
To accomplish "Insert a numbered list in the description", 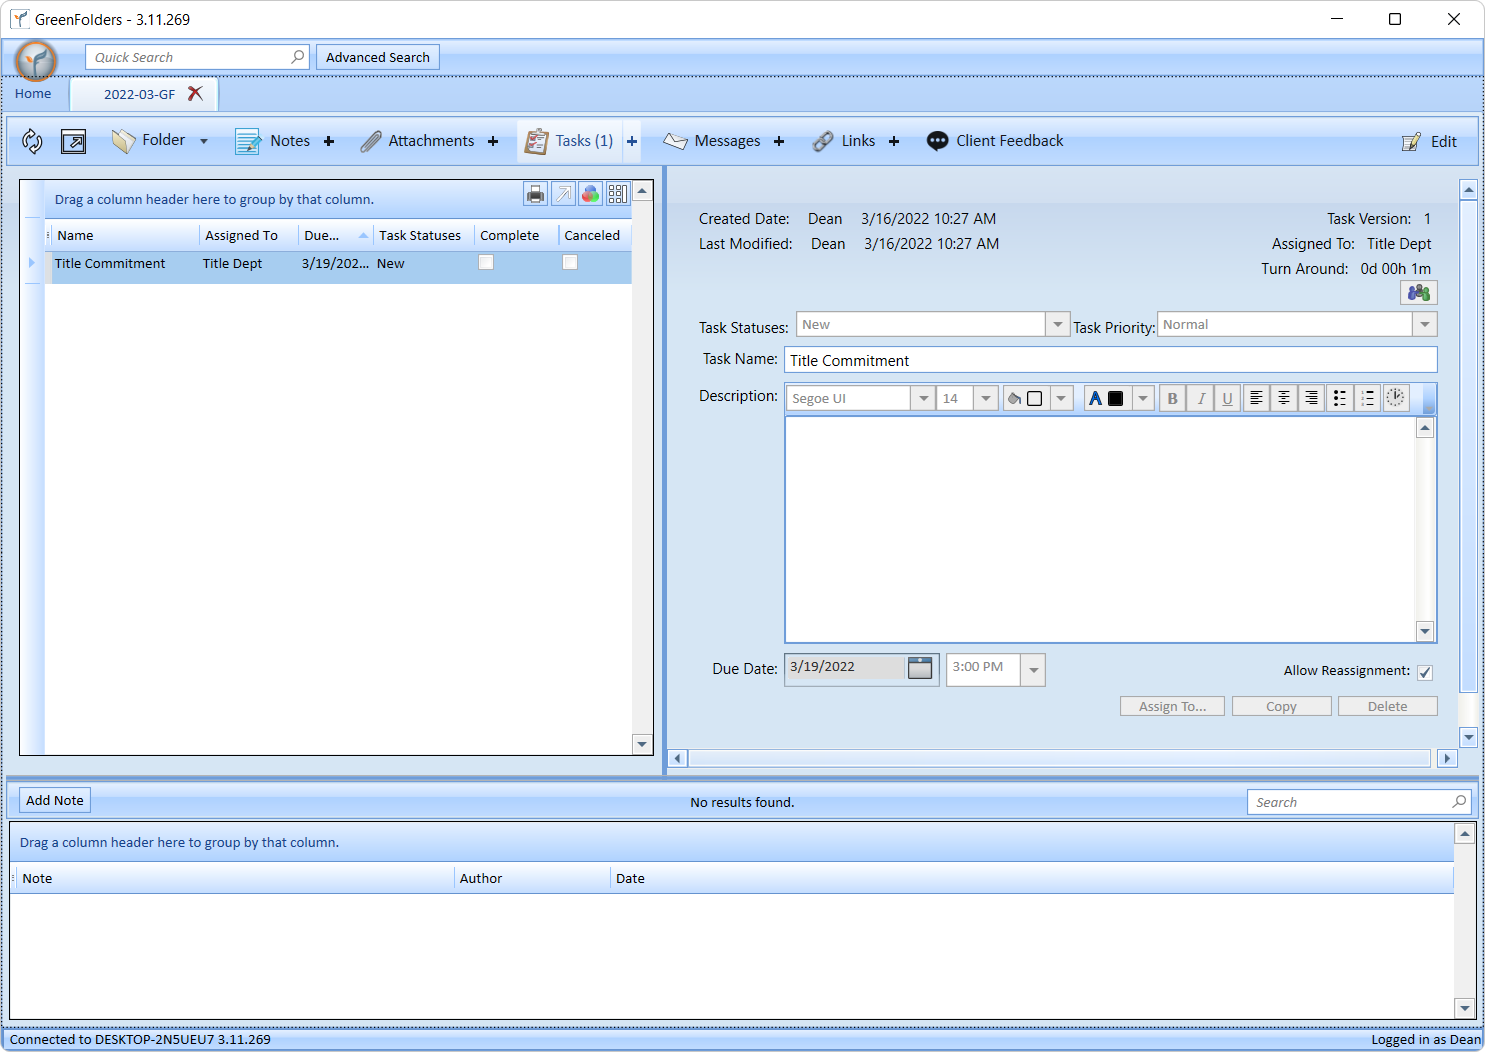I will coord(1367,398).
